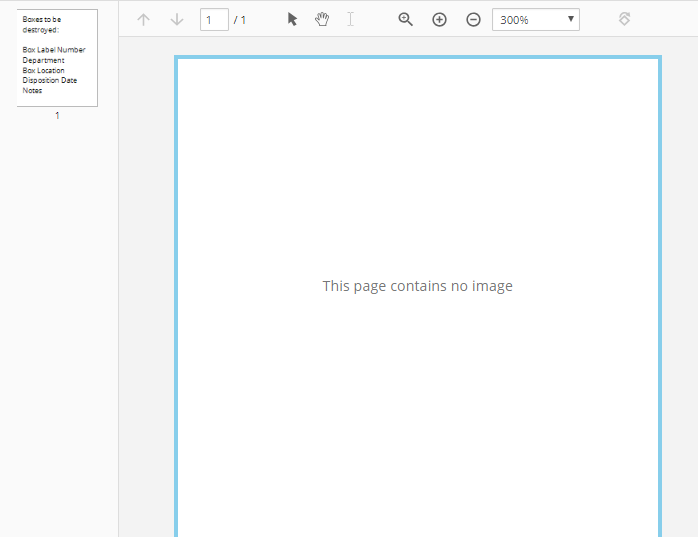The height and width of the screenshot is (537, 698).
Task: Activate the hand pan tool
Action: (x=322, y=19)
